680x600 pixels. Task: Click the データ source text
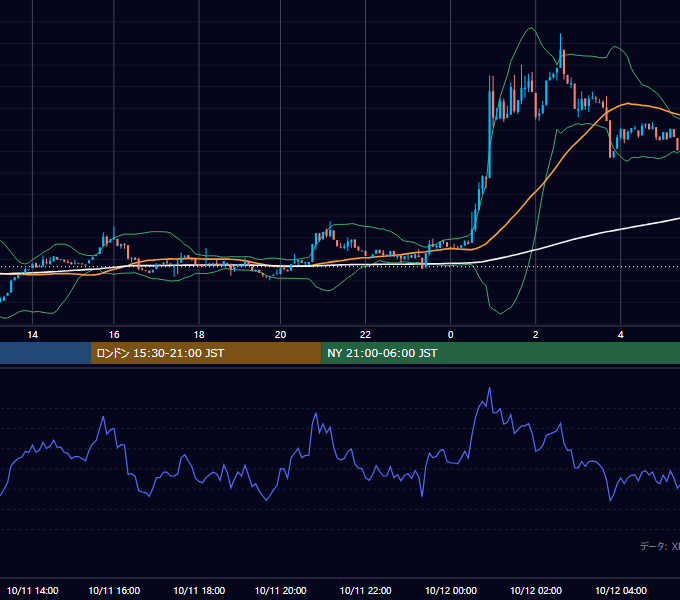coord(660,546)
